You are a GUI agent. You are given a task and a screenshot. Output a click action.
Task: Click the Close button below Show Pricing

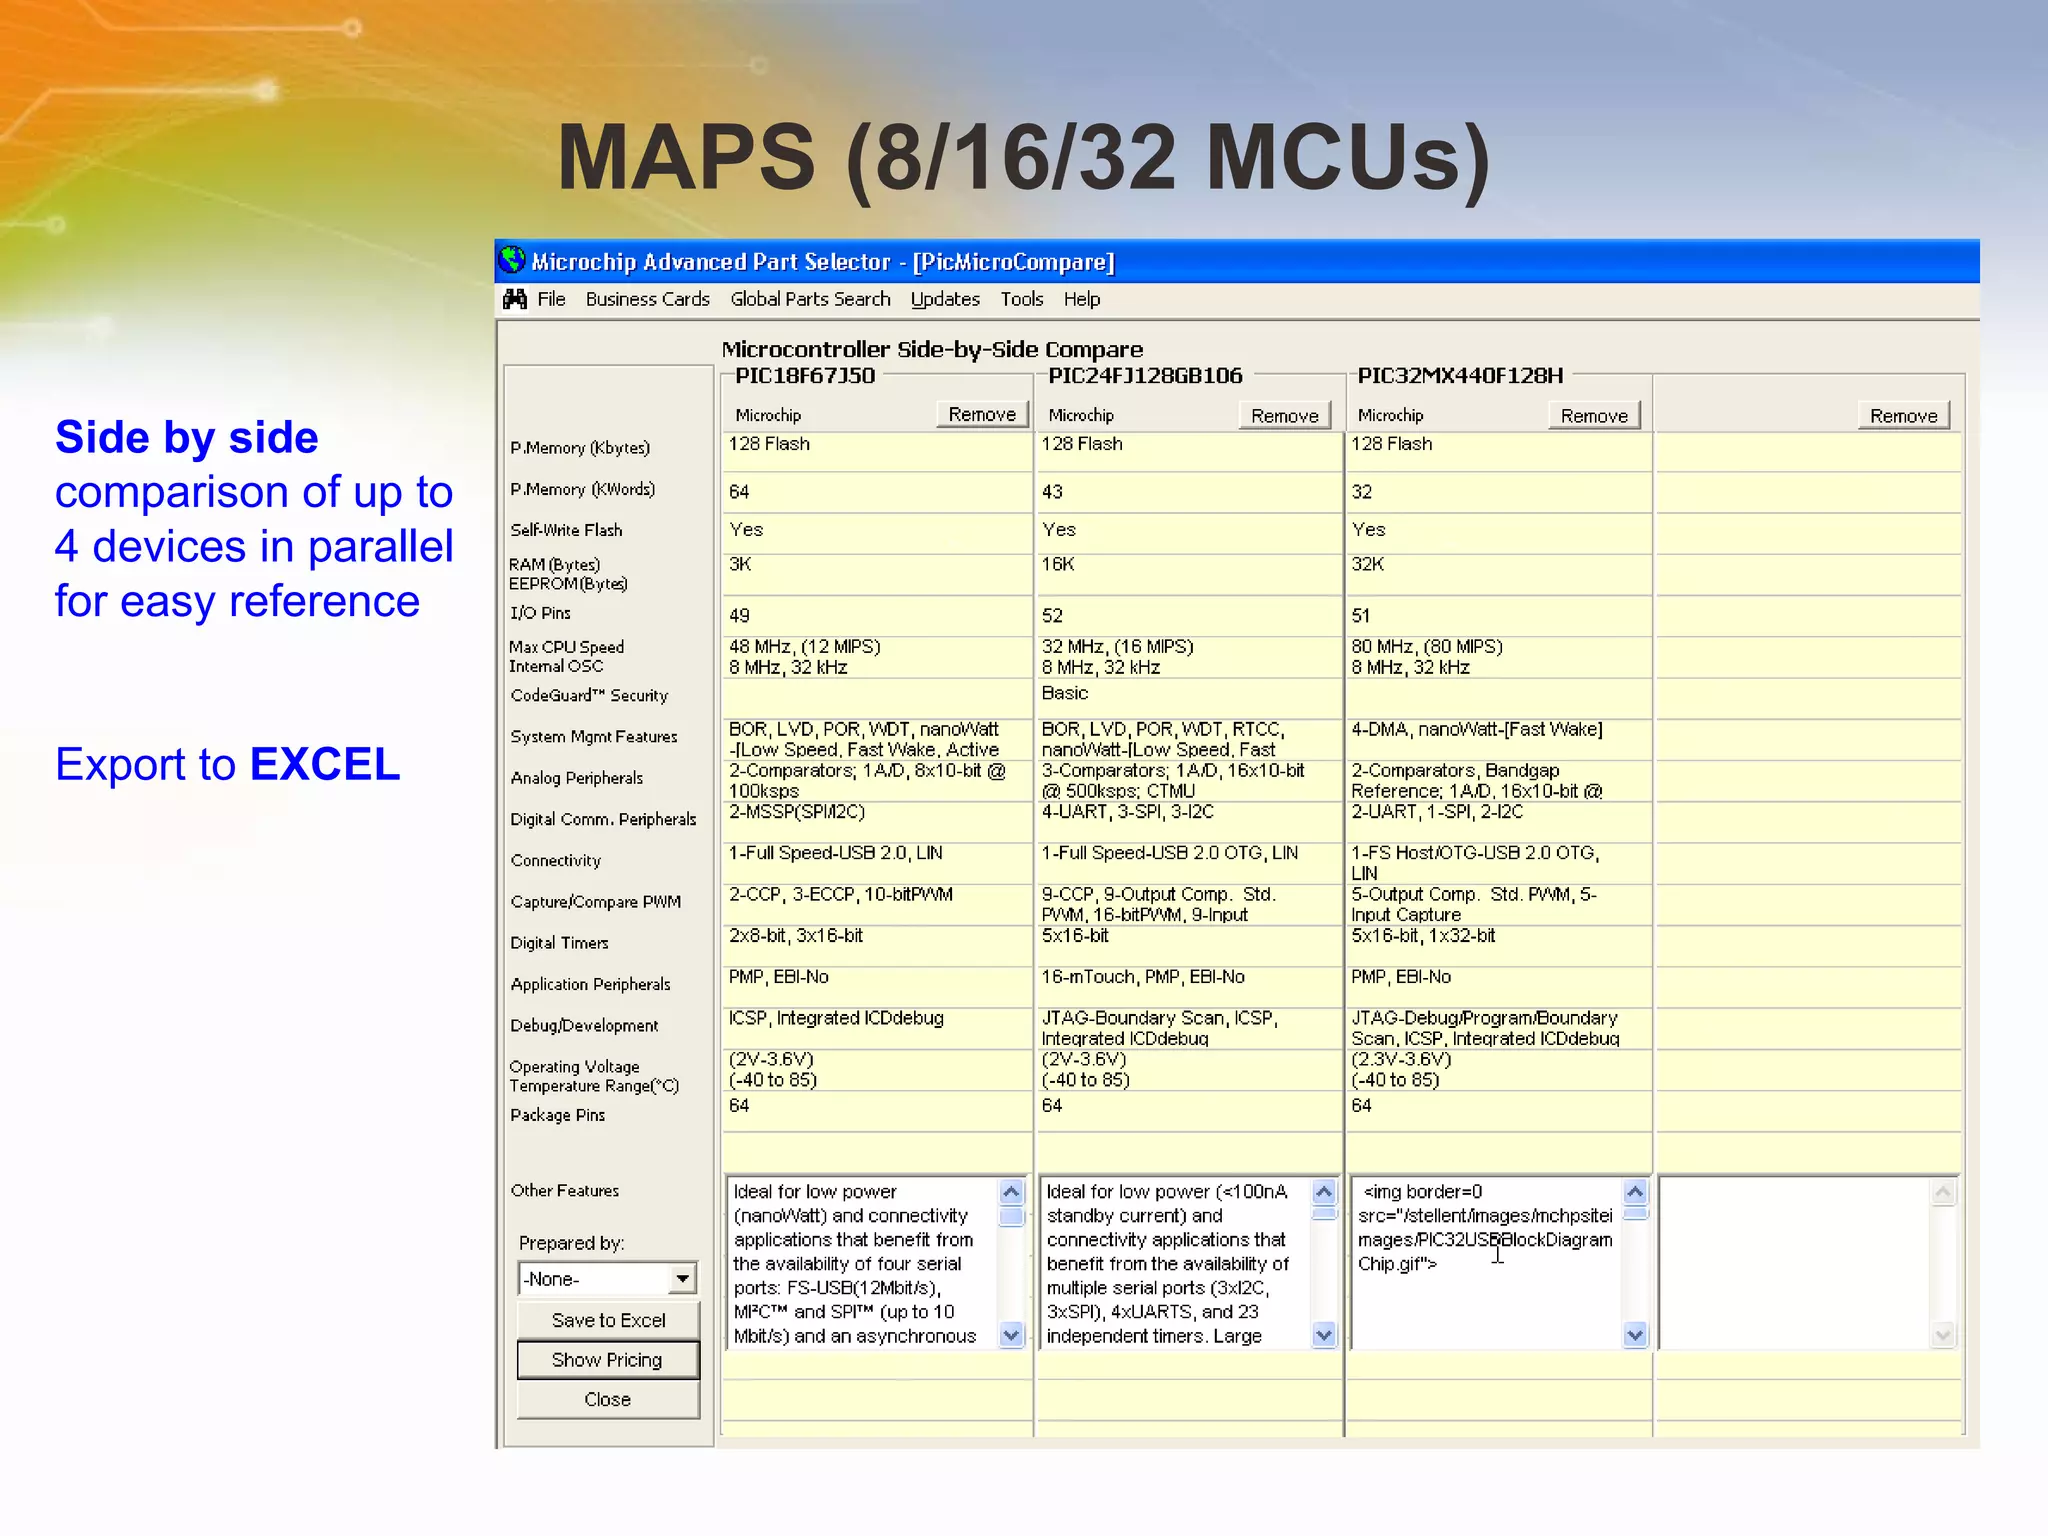(608, 1400)
